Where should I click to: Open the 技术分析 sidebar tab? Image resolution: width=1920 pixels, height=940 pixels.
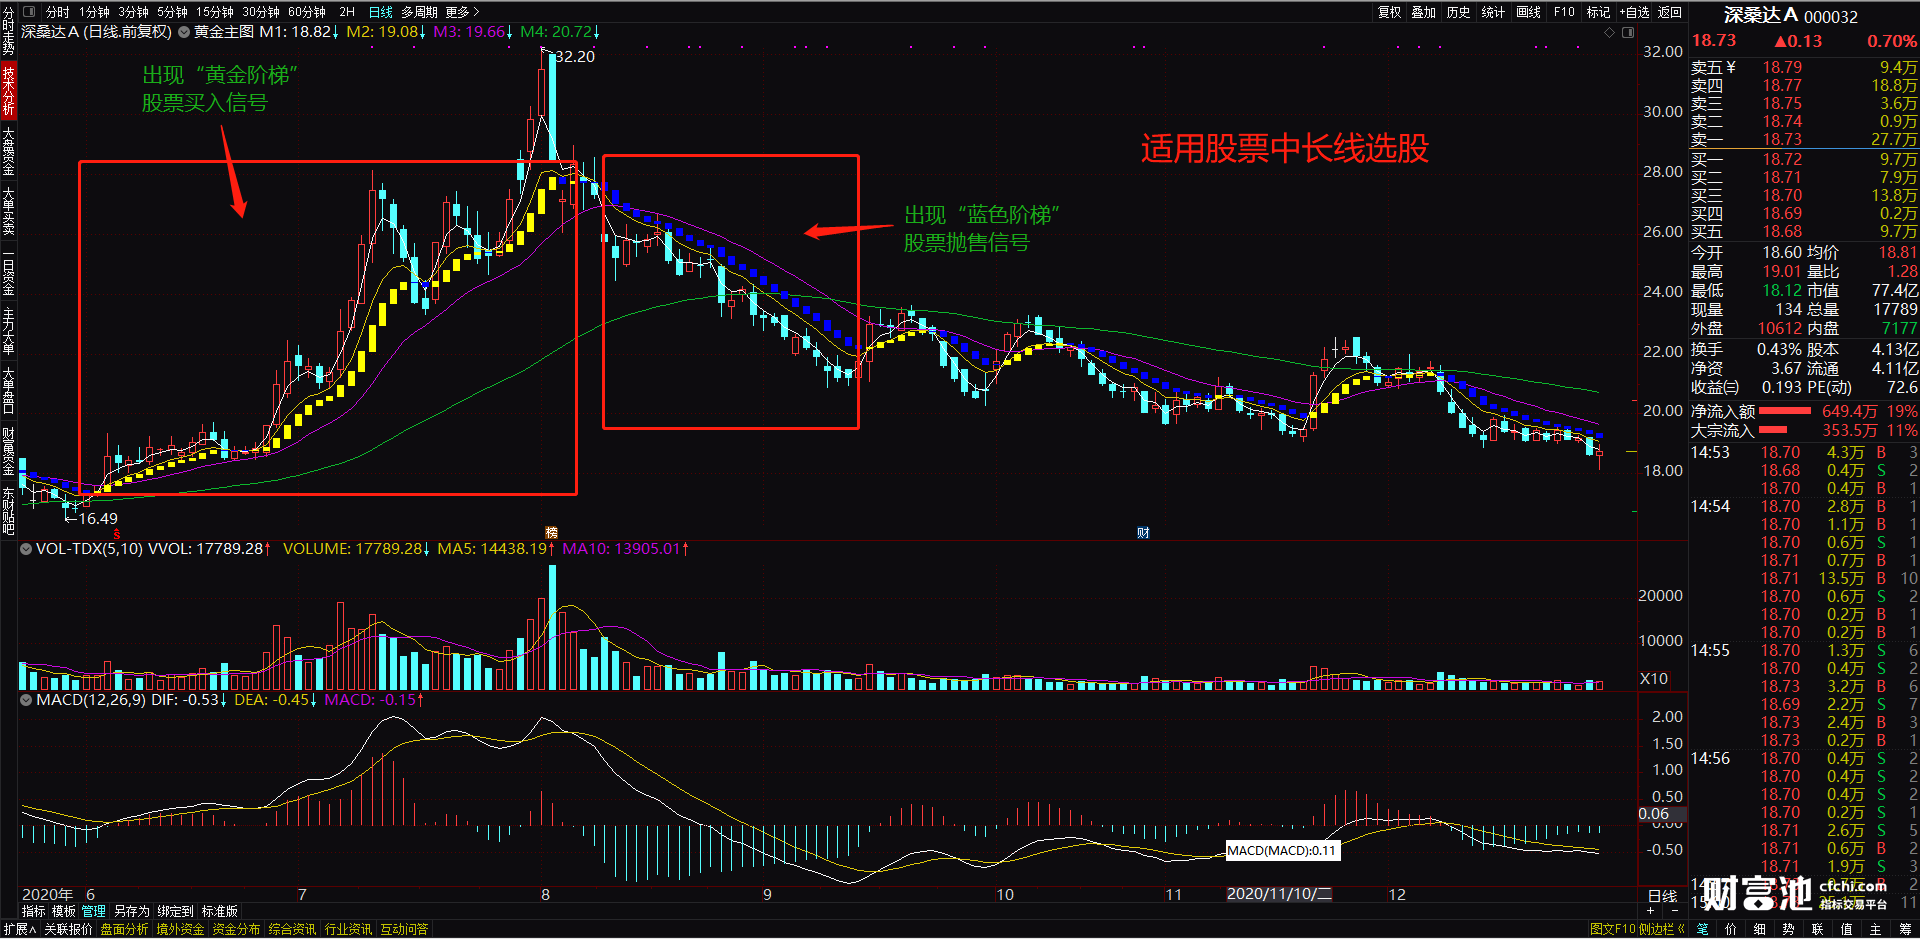8,91
